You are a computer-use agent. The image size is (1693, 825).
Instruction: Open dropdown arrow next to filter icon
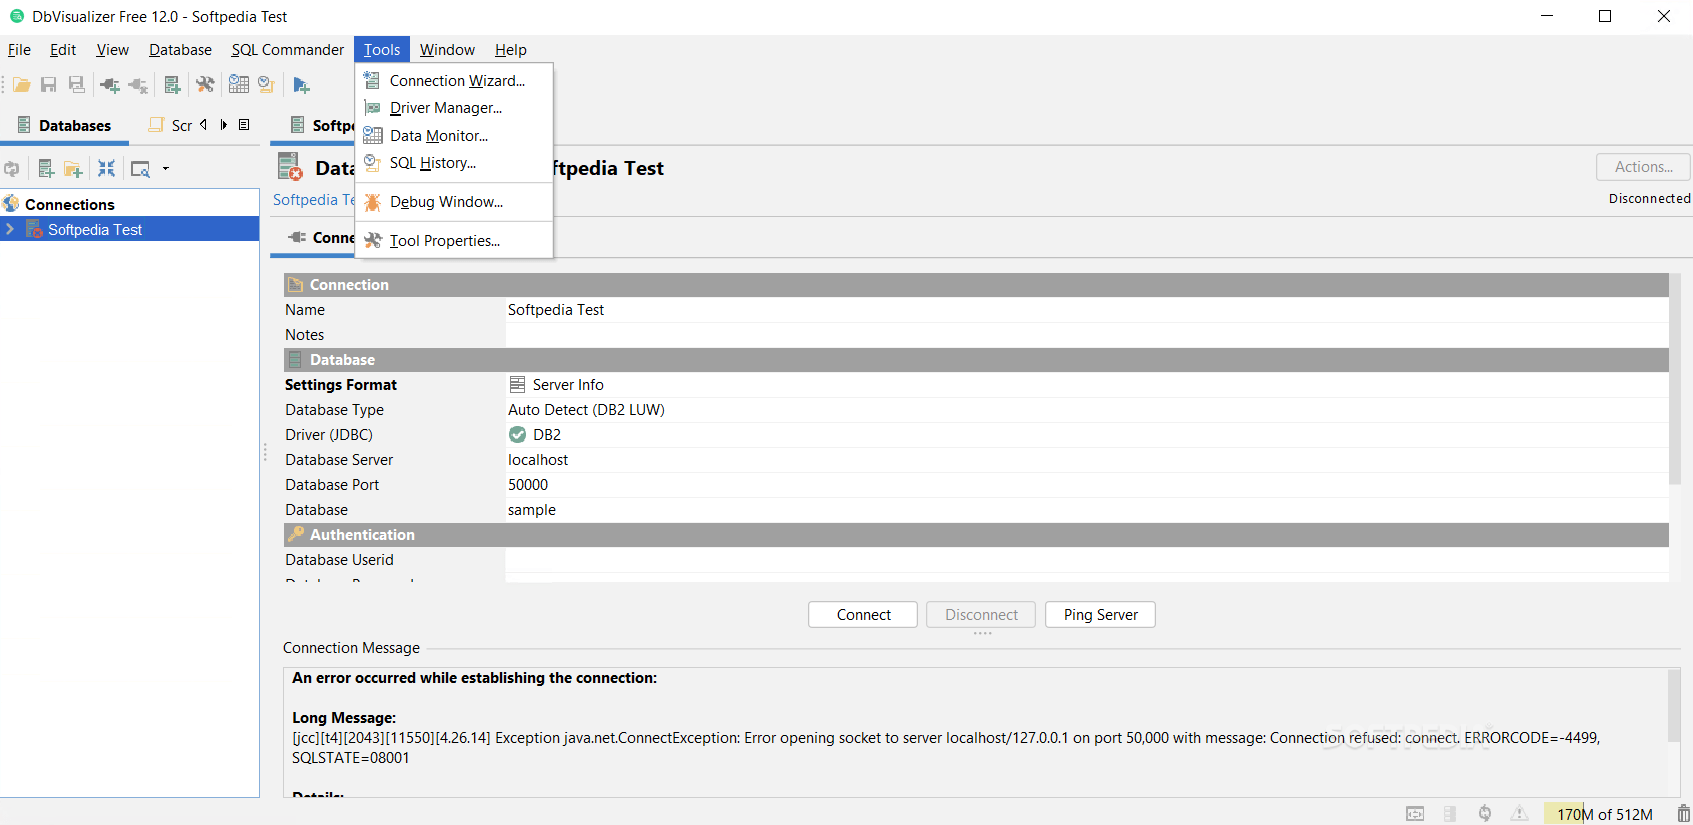166,169
